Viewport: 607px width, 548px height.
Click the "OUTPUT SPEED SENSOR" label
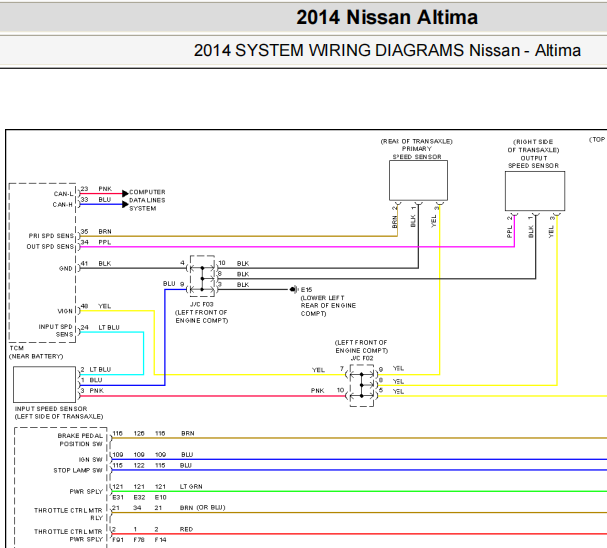click(533, 162)
